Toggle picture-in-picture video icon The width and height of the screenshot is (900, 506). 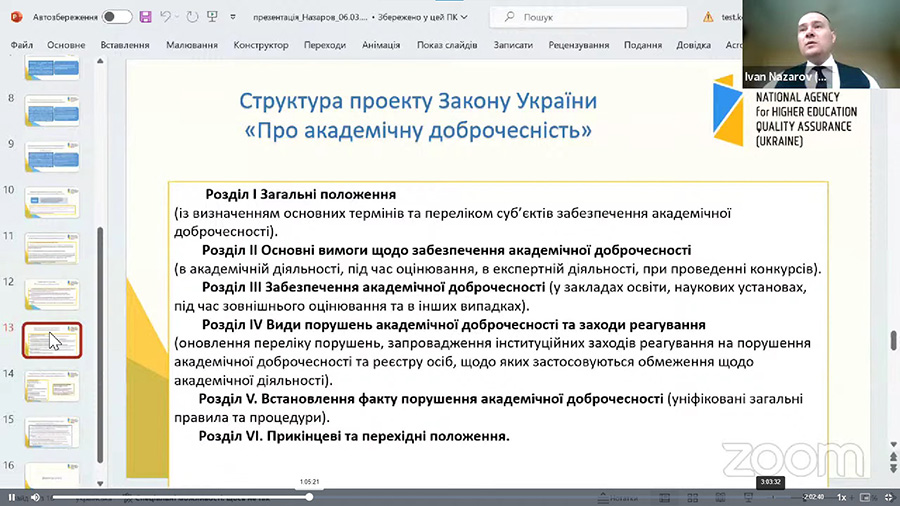click(864, 497)
